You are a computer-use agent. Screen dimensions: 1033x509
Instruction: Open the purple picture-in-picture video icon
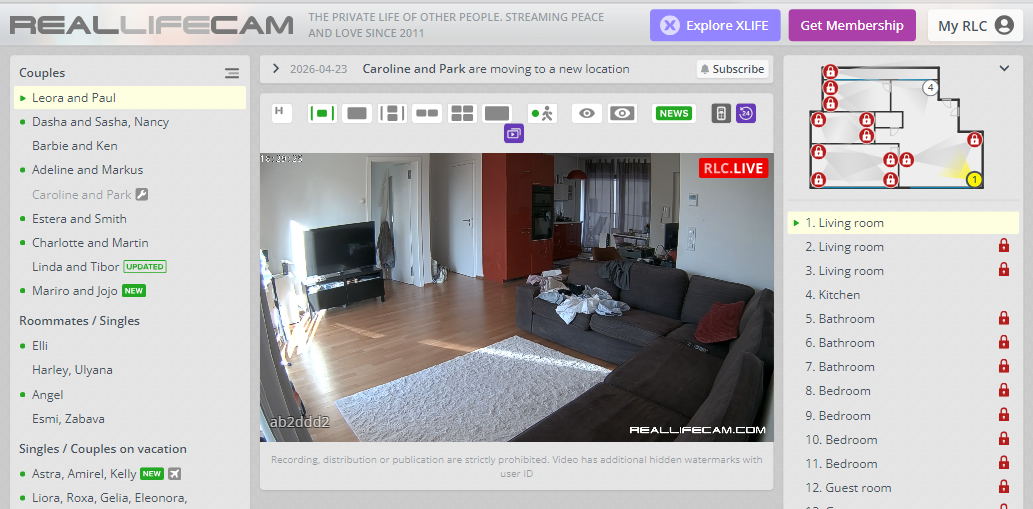pyautogui.click(x=514, y=134)
